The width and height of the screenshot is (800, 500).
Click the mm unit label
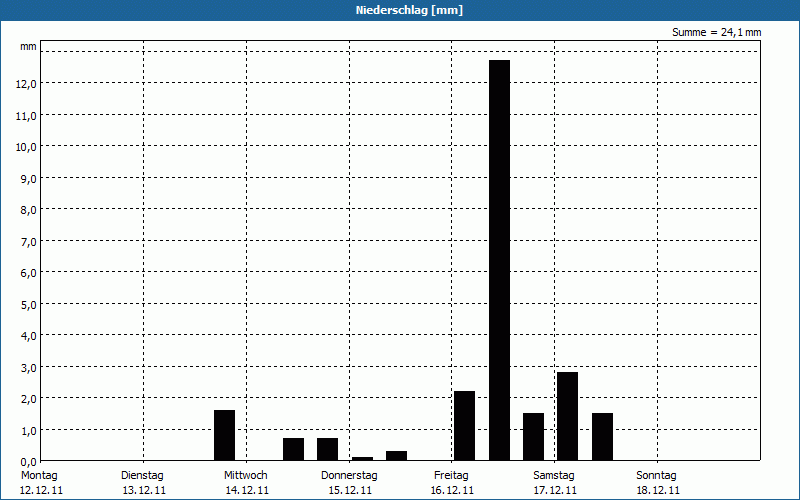click(x=28, y=46)
